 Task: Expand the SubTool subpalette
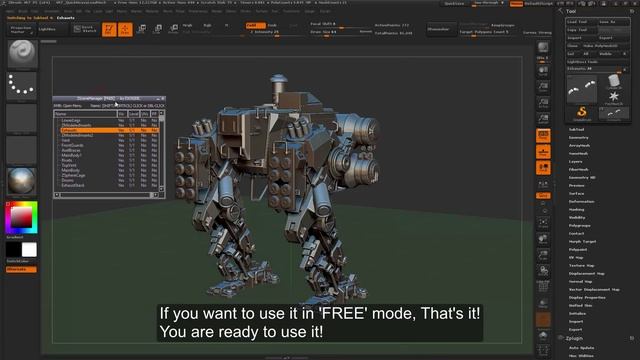click(576, 129)
